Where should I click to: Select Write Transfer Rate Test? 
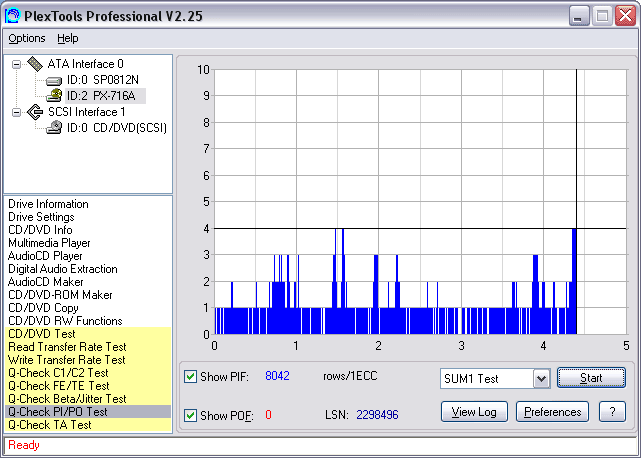click(88, 360)
